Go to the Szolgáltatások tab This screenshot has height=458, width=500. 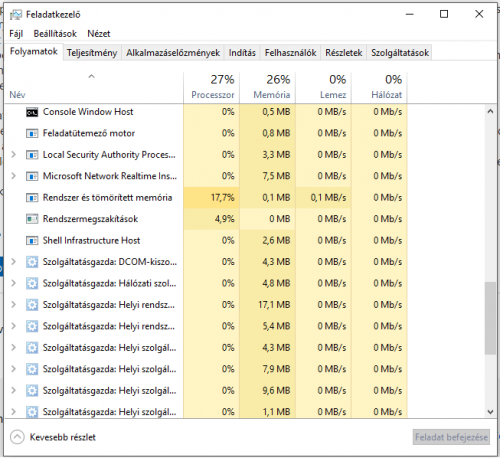pos(400,53)
